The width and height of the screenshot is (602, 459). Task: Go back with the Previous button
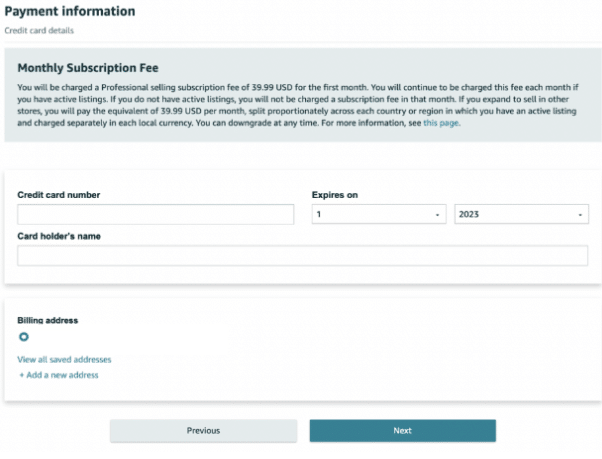click(x=203, y=431)
